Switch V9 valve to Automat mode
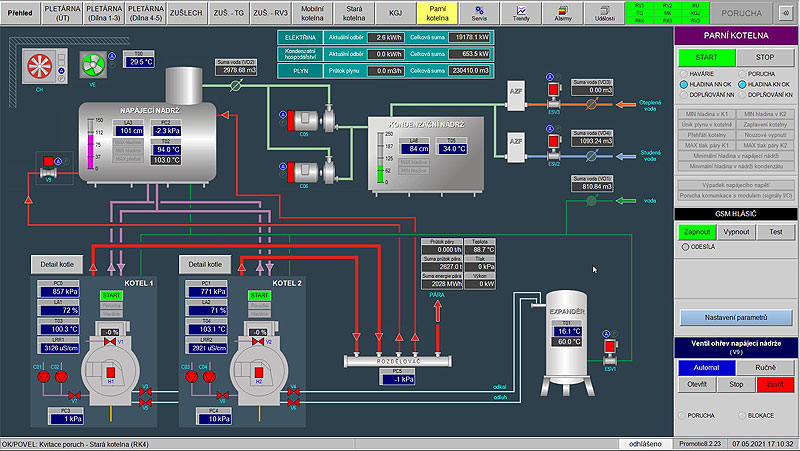This screenshot has height=451, width=800. pyautogui.click(x=706, y=367)
